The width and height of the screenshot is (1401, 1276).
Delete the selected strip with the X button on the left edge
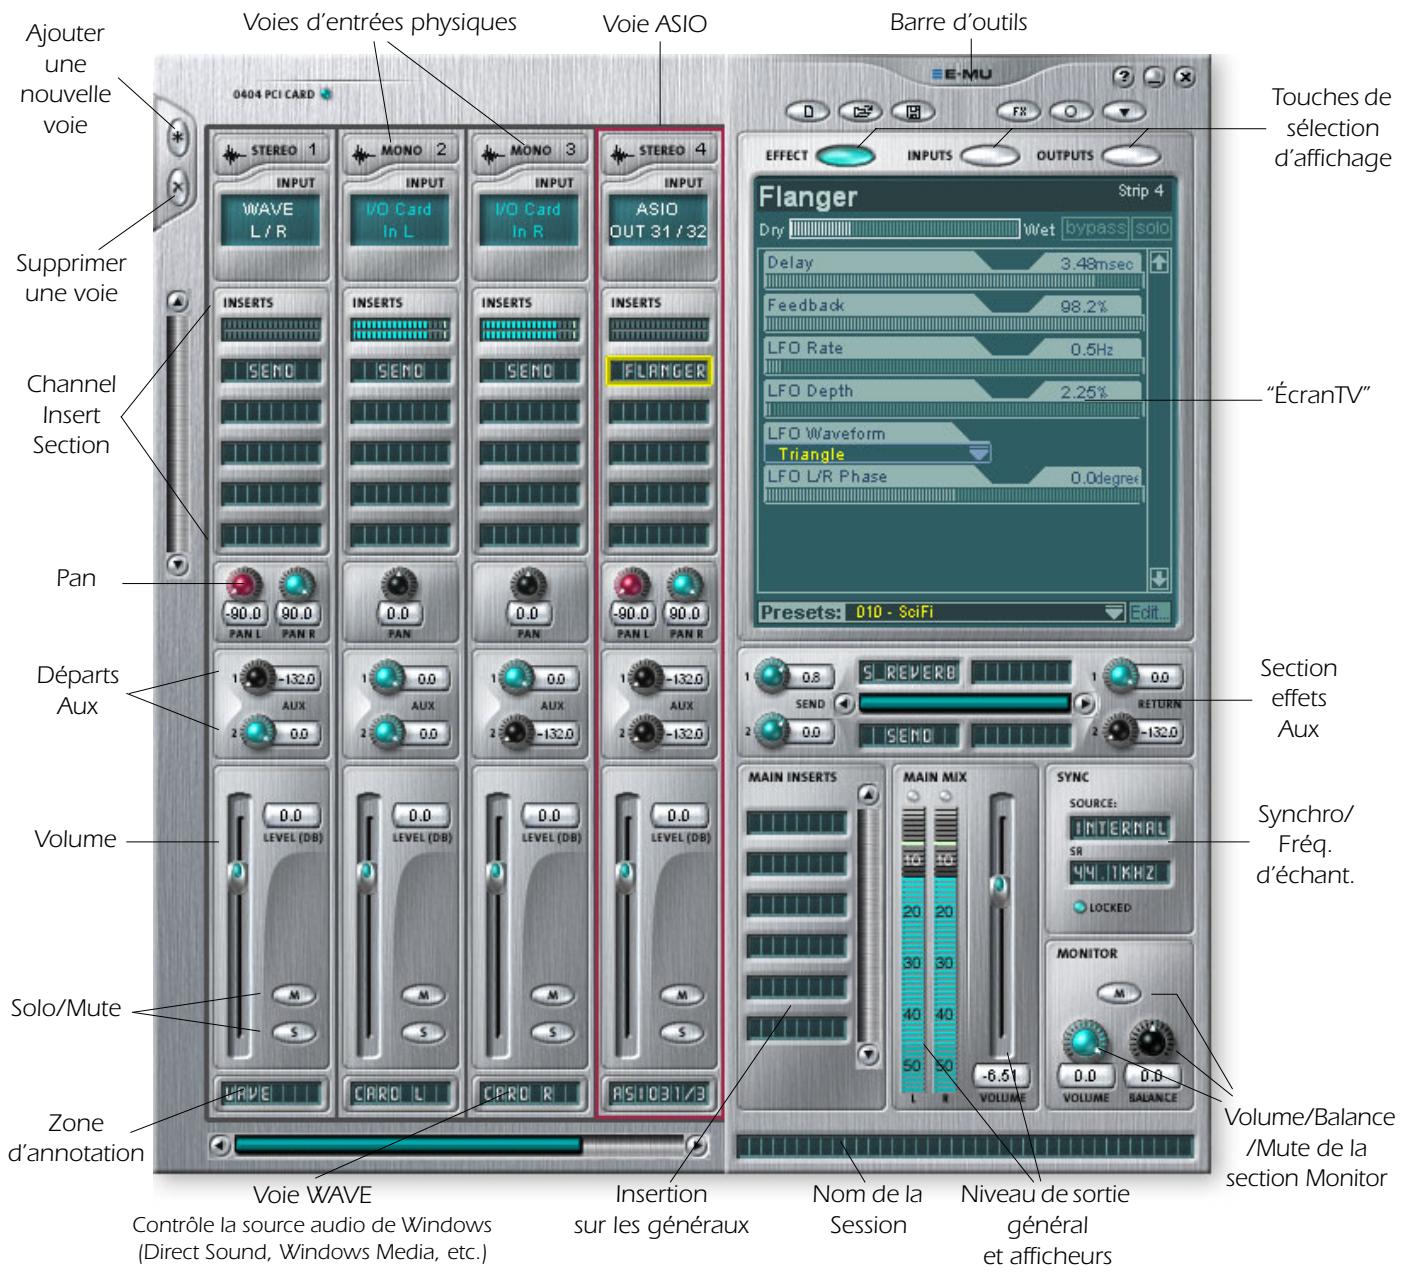click(x=176, y=187)
